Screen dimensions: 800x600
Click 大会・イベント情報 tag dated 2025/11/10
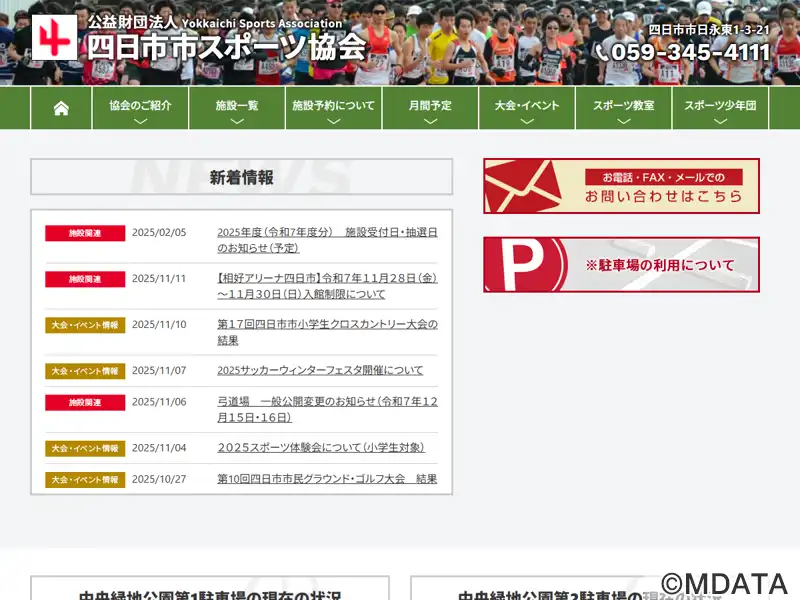(85, 325)
